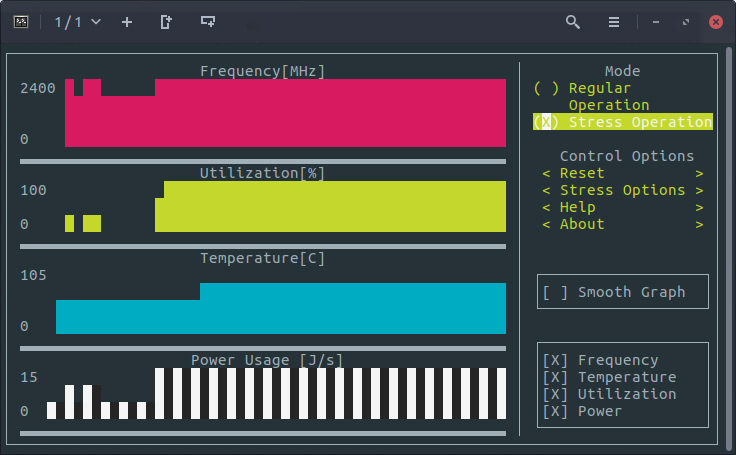This screenshot has width=736, height=455.
Task: Toggle the Temperature graph checkbox
Action: (x=555, y=377)
